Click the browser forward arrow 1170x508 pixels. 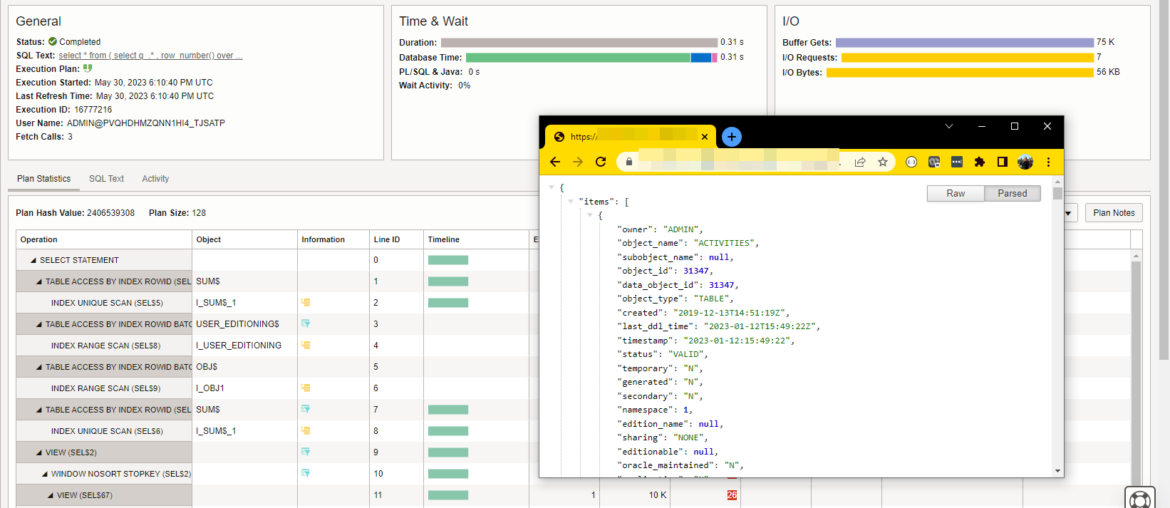tap(578, 162)
